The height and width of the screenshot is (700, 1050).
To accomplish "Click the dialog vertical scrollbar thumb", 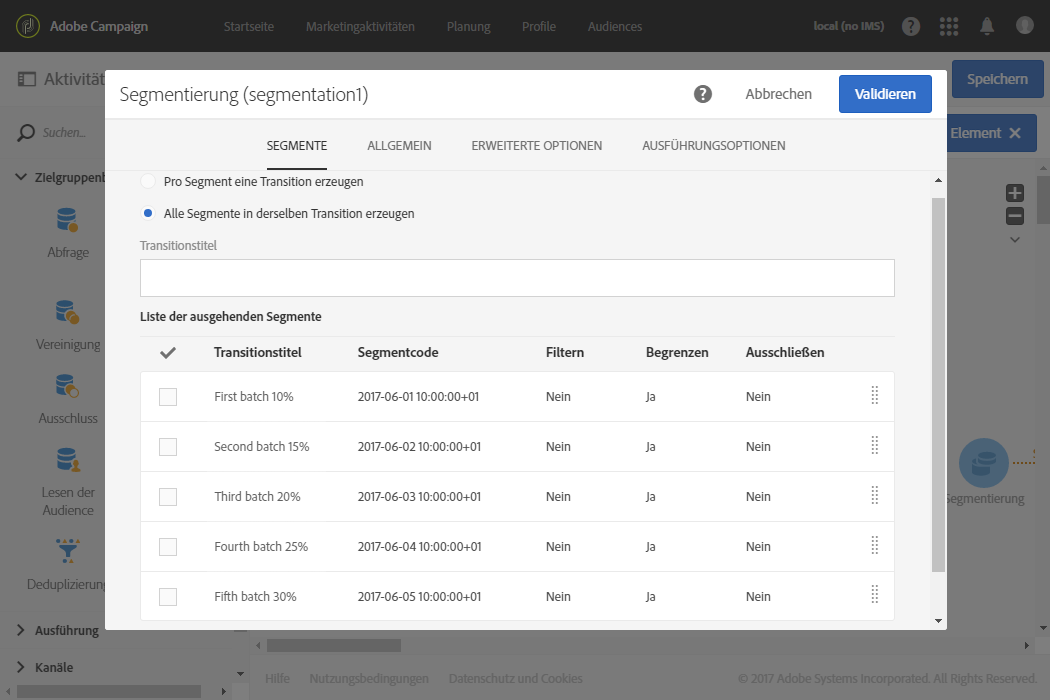I will [938, 385].
